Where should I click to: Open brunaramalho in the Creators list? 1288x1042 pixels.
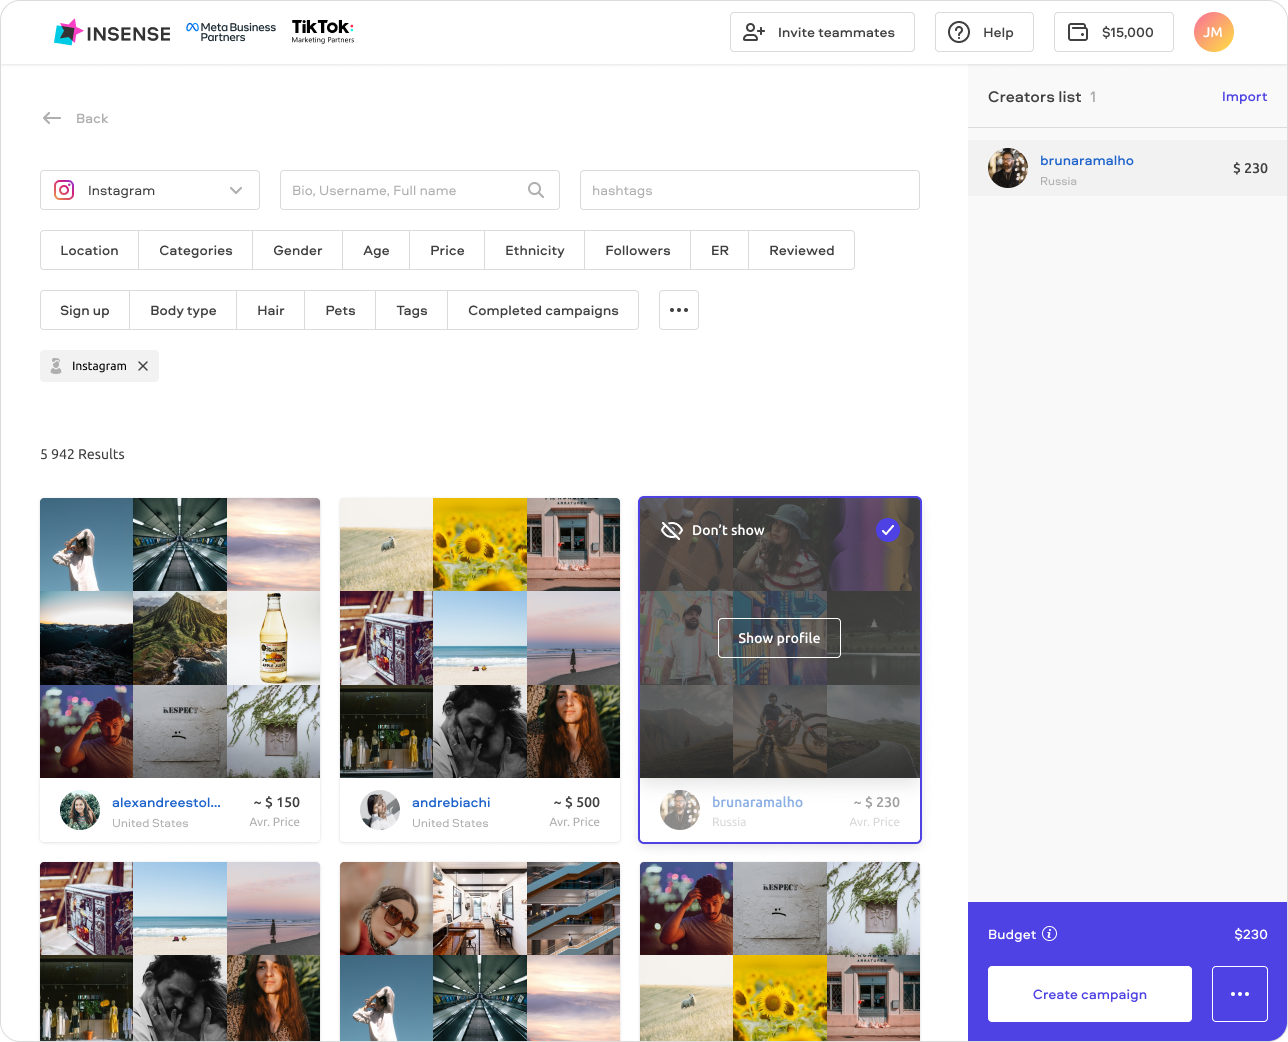point(1087,160)
